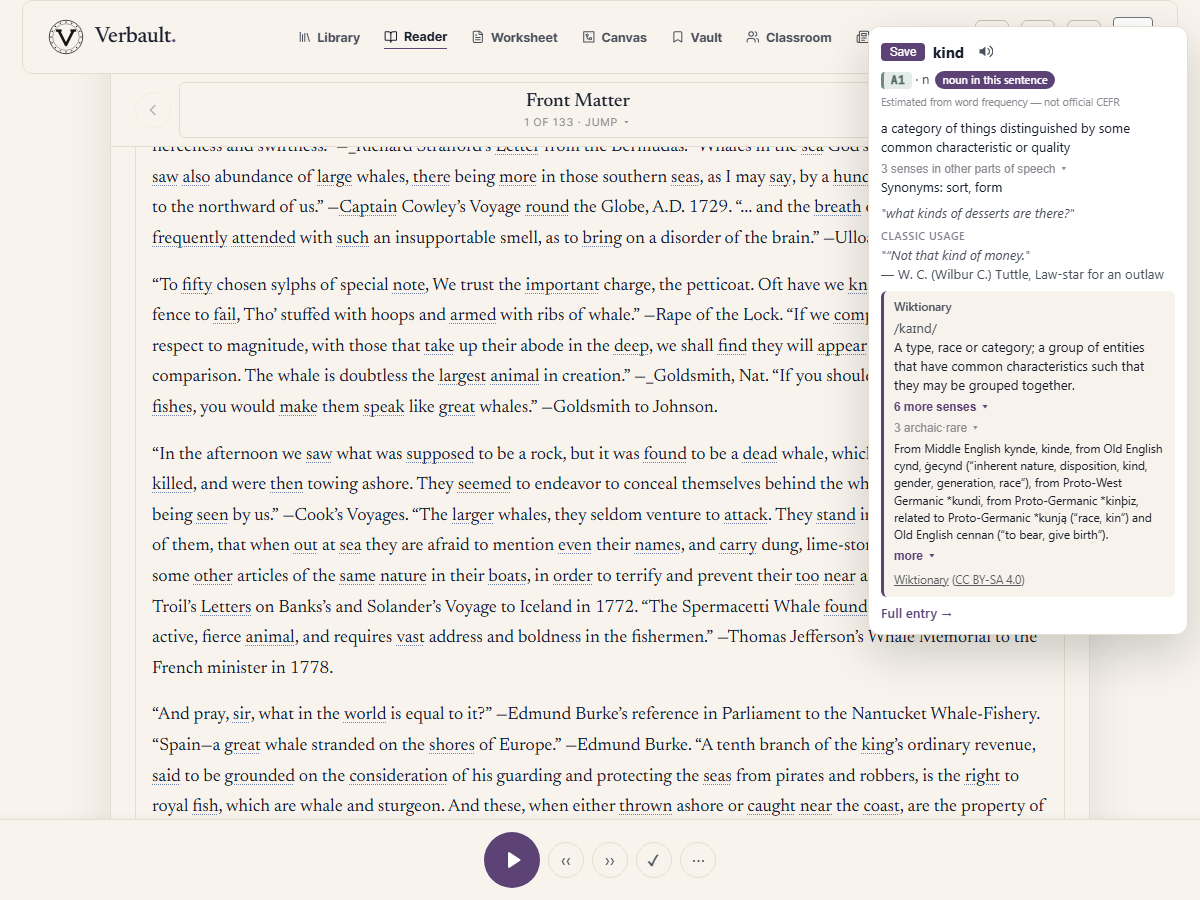Image resolution: width=1200 pixels, height=900 pixels.
Task: Open the Front Matter jump selector
Action: click(x=578, y=110)
